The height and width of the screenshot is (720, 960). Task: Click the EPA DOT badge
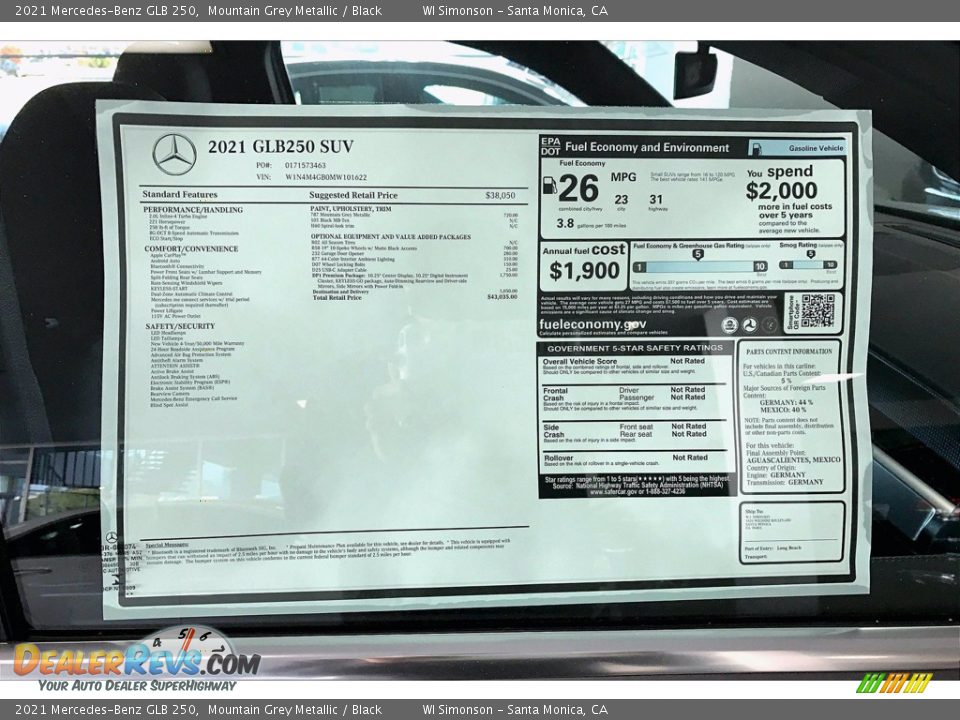[x=550, y=146]
